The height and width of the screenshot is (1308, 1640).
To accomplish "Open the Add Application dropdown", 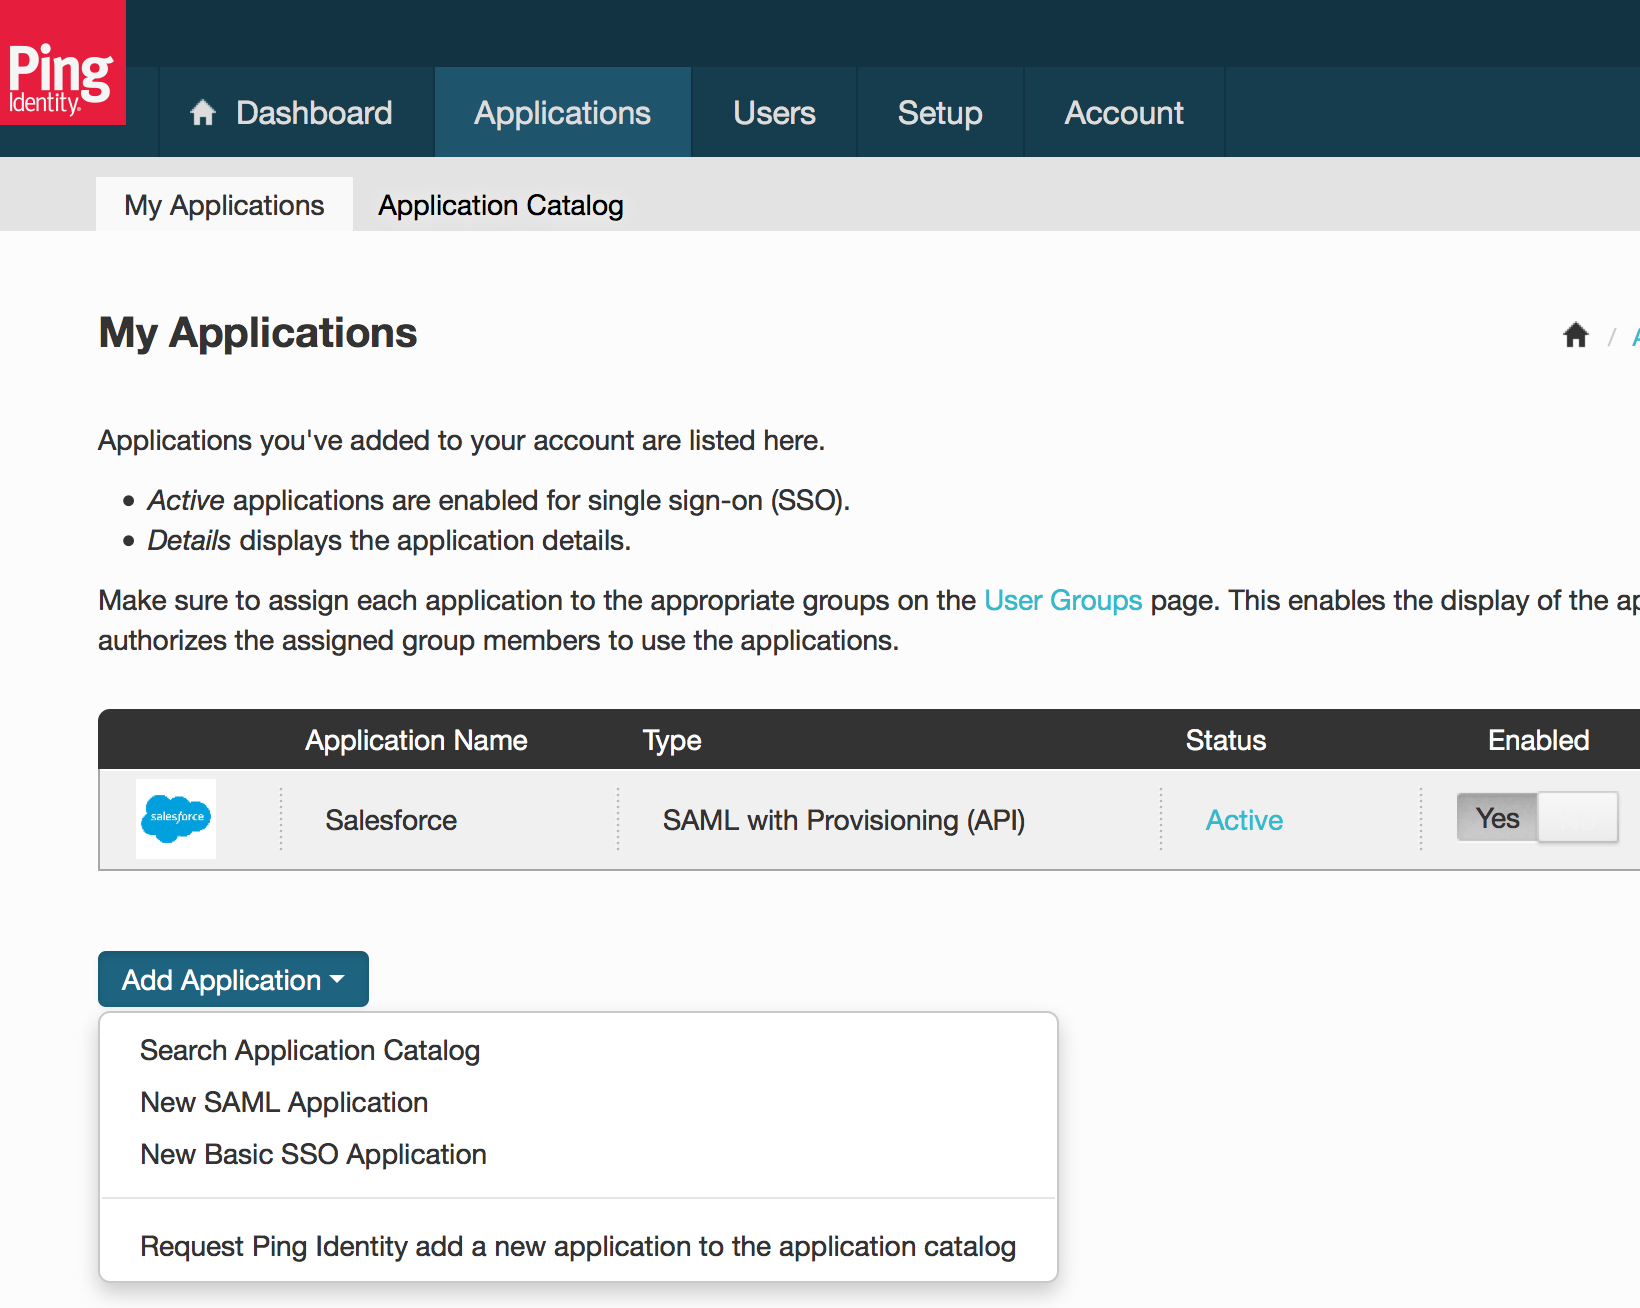I will point(232,979).
